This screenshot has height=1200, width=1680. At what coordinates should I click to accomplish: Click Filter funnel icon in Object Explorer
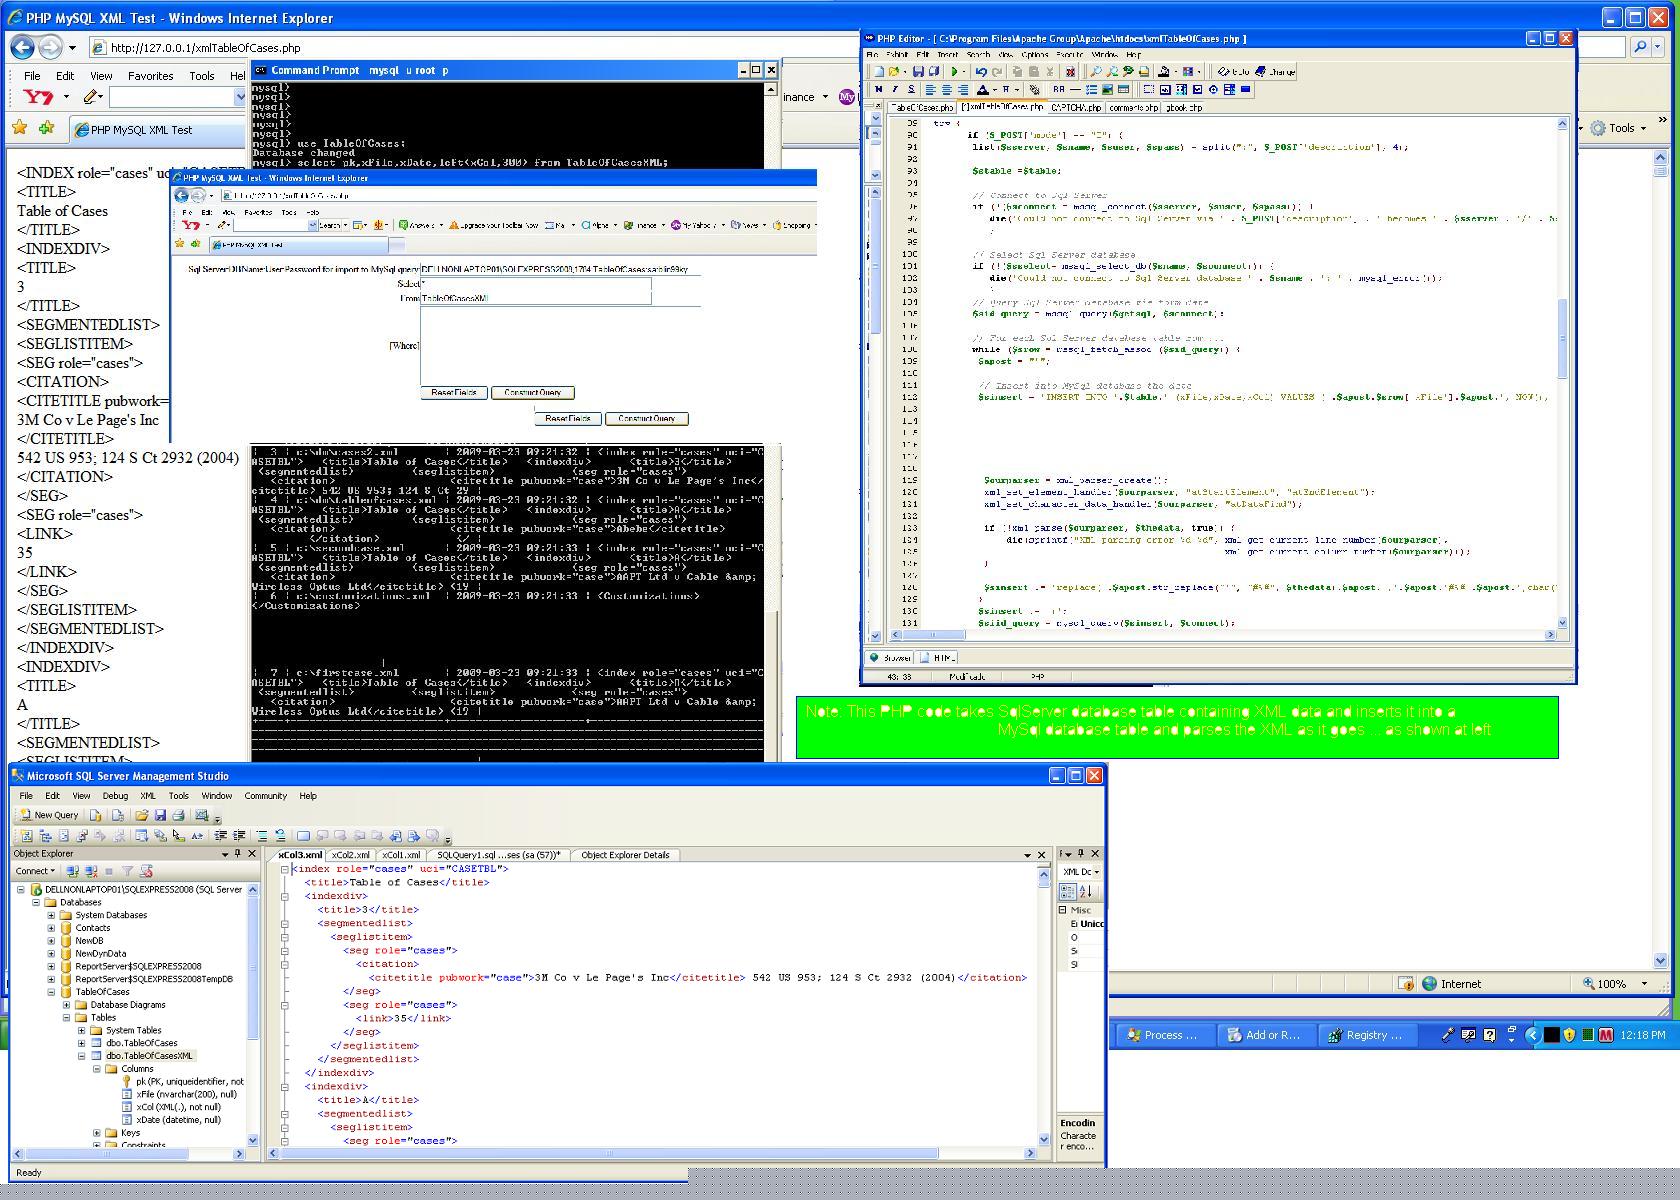pyautogui.click(x=127, y=871)
